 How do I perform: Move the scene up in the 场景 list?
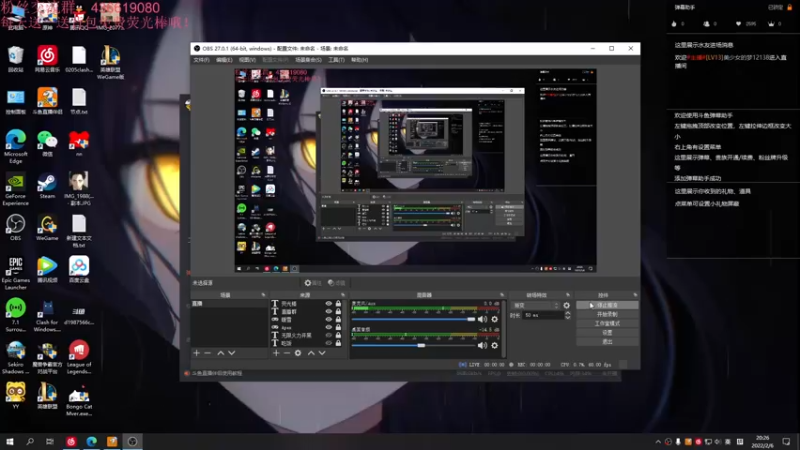[220, 353]
